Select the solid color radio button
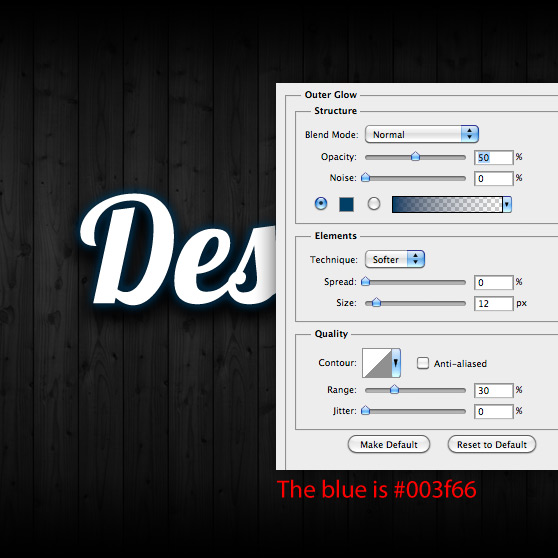The height and width of the screenshot is (558, 558). pos(321,204)
